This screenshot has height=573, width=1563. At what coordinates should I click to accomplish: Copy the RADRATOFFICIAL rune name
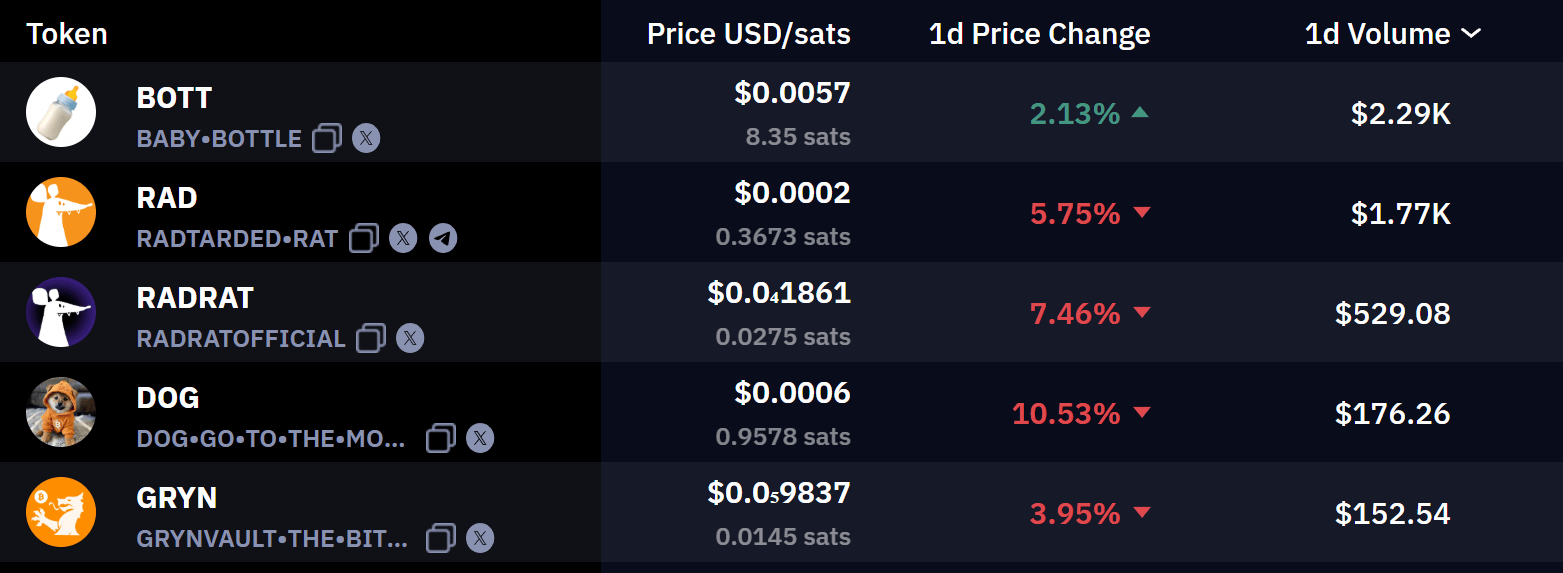click(371, 338)
